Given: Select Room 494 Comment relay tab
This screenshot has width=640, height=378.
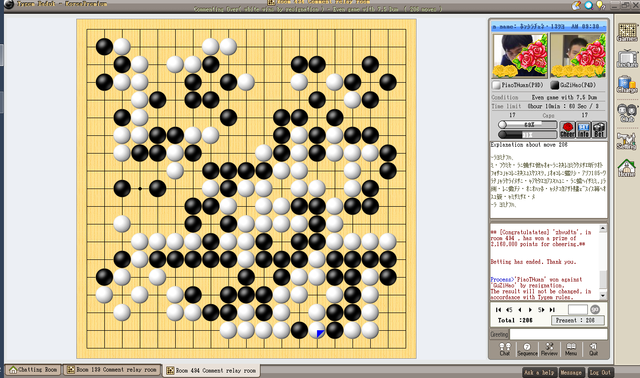Looking at the screenshot, I should [211, 371].
